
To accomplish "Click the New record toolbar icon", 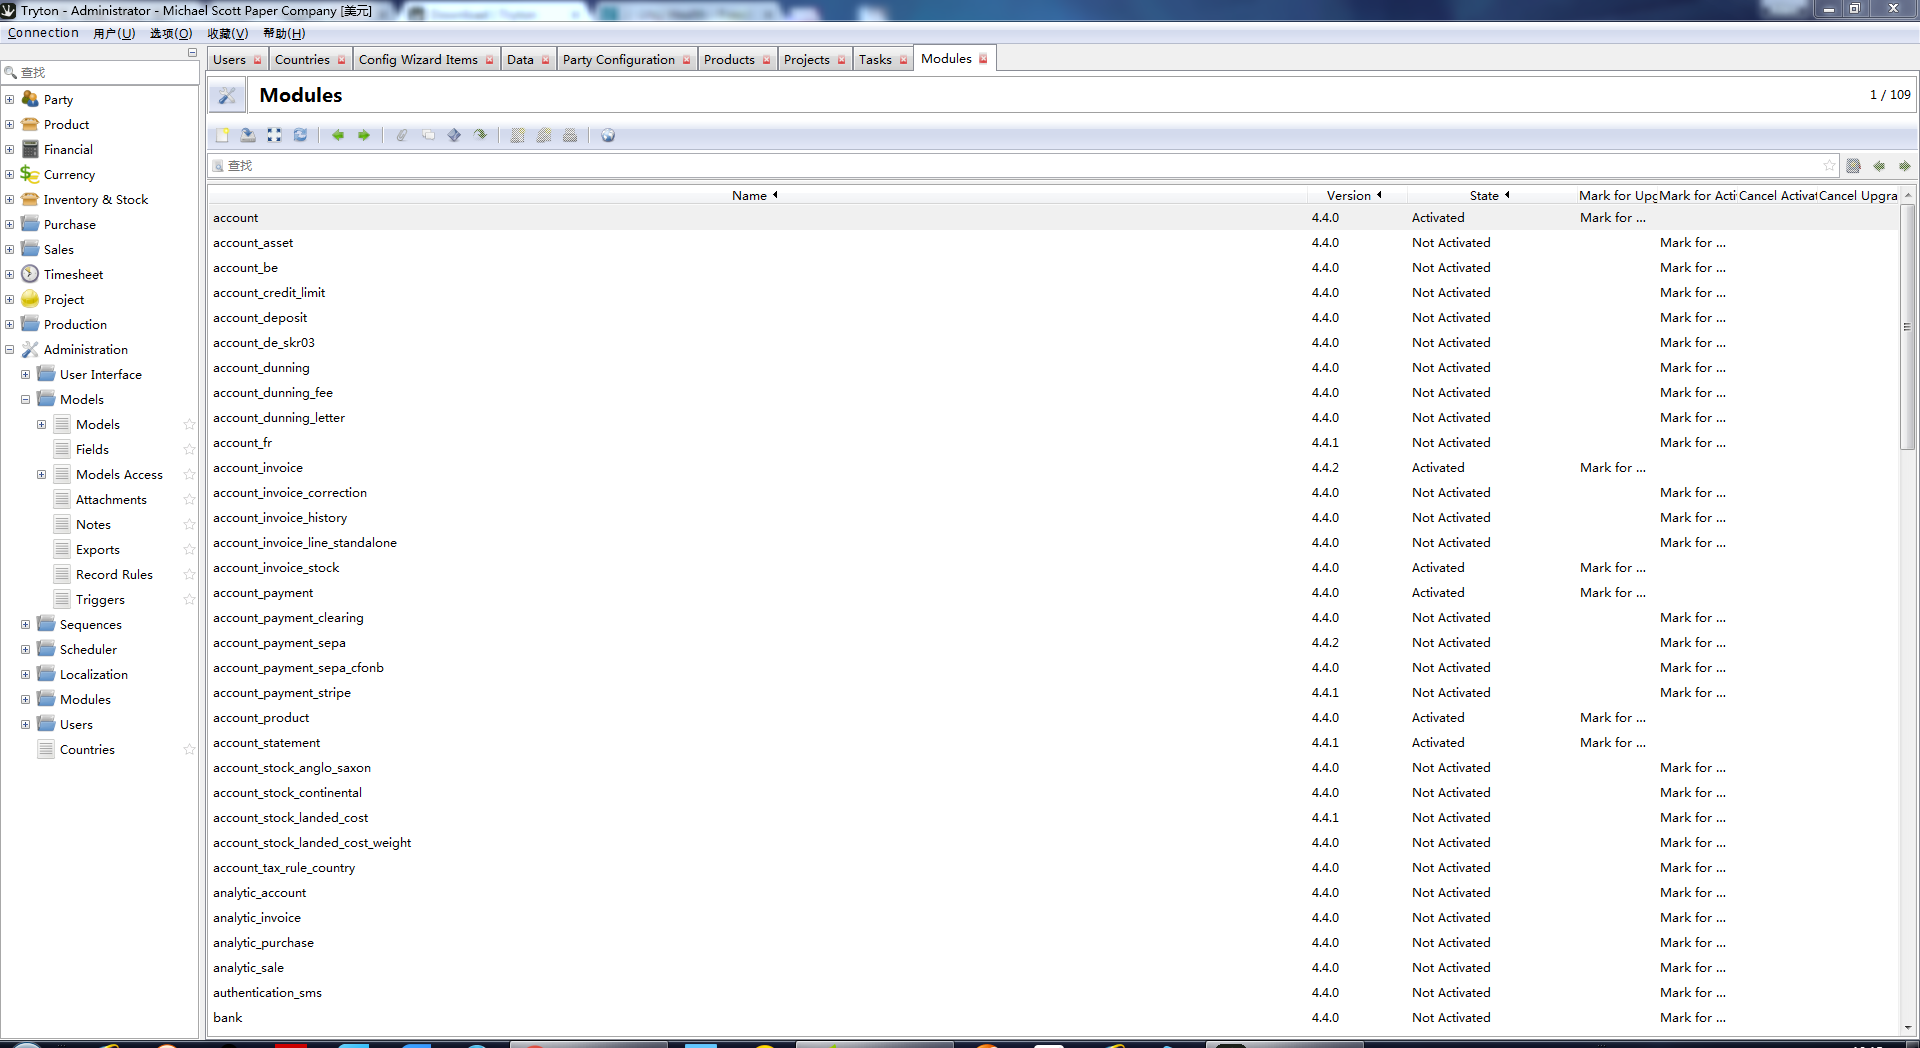I will pos(222,135).
